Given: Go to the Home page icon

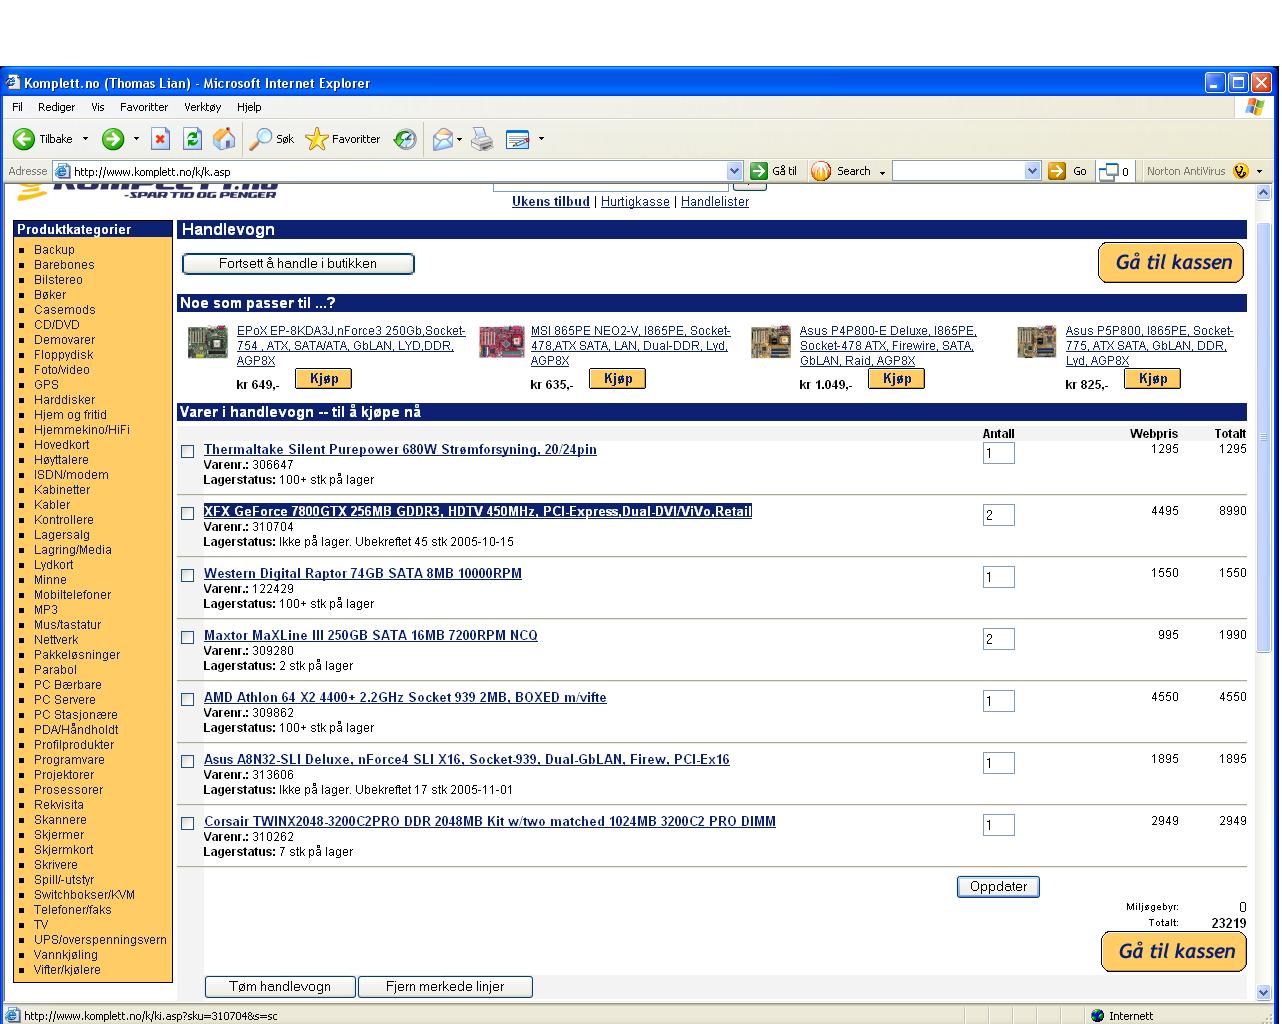Looking at the screenshot, I should (x=225, y=139).
